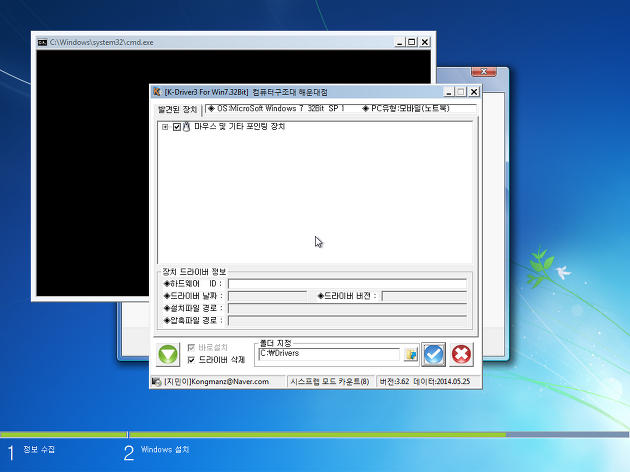Close the background Windows setup dialog
The image size is (630, 472).
(484, 72)
